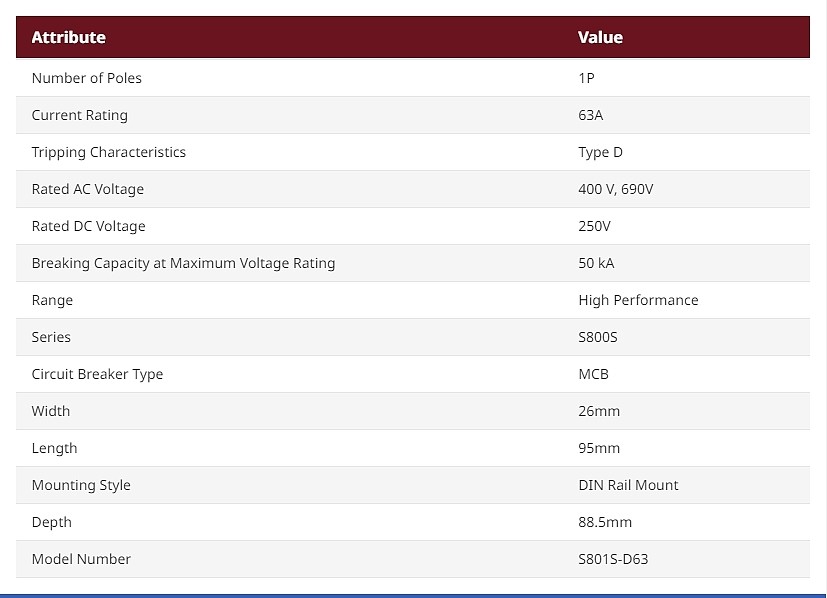Viewport: 827px width, 598px height.
Task: Select the Number of Poles label
Action: point(86,78)
